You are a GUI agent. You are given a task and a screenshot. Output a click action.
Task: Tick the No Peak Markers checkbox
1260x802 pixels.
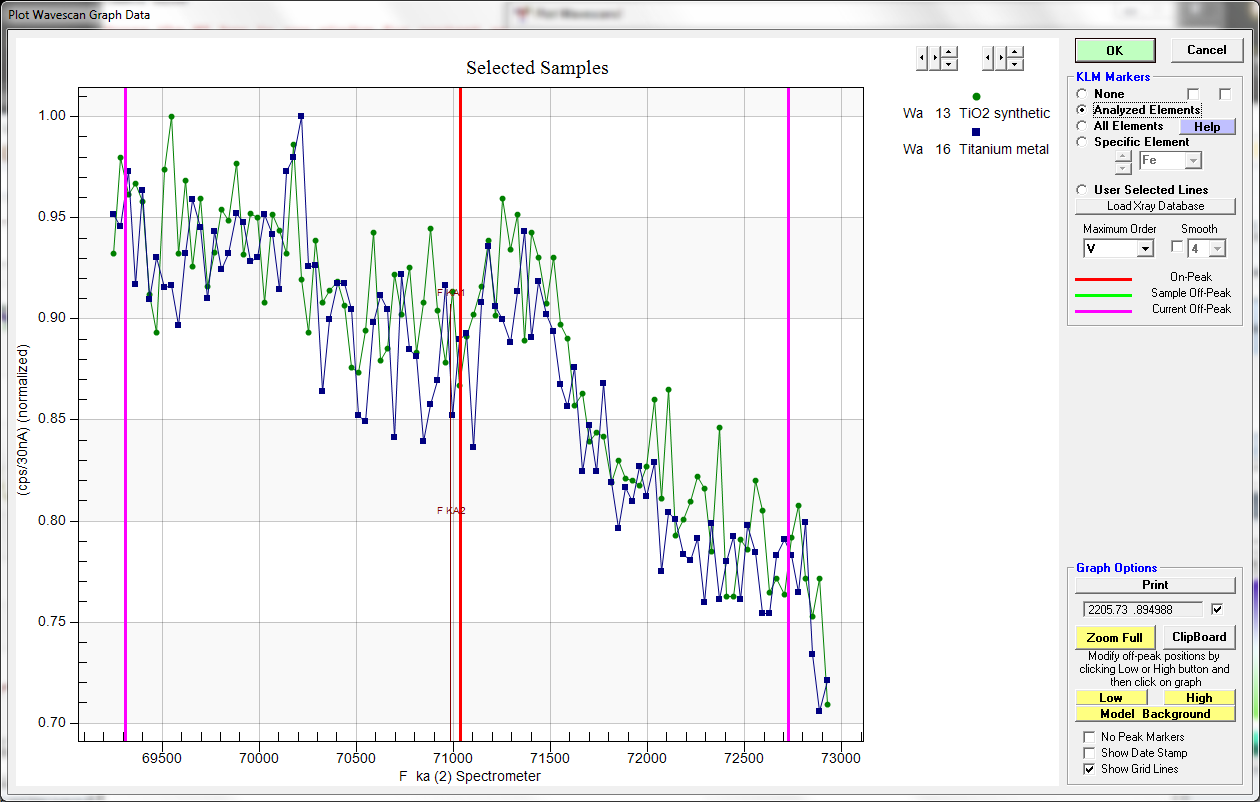[1090, 737]
